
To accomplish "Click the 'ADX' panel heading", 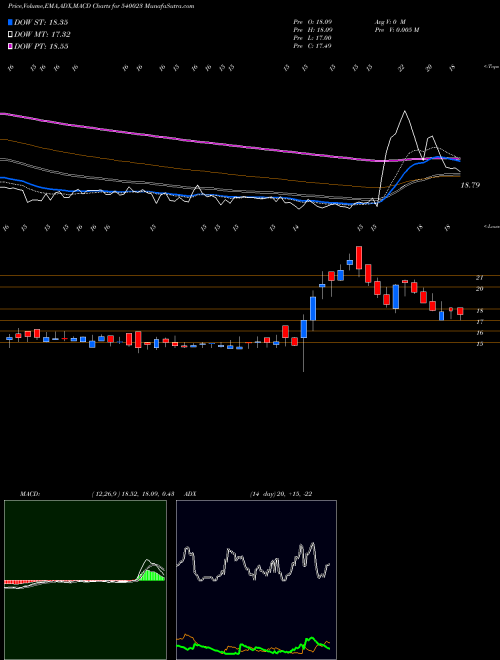I will (191, 494).
